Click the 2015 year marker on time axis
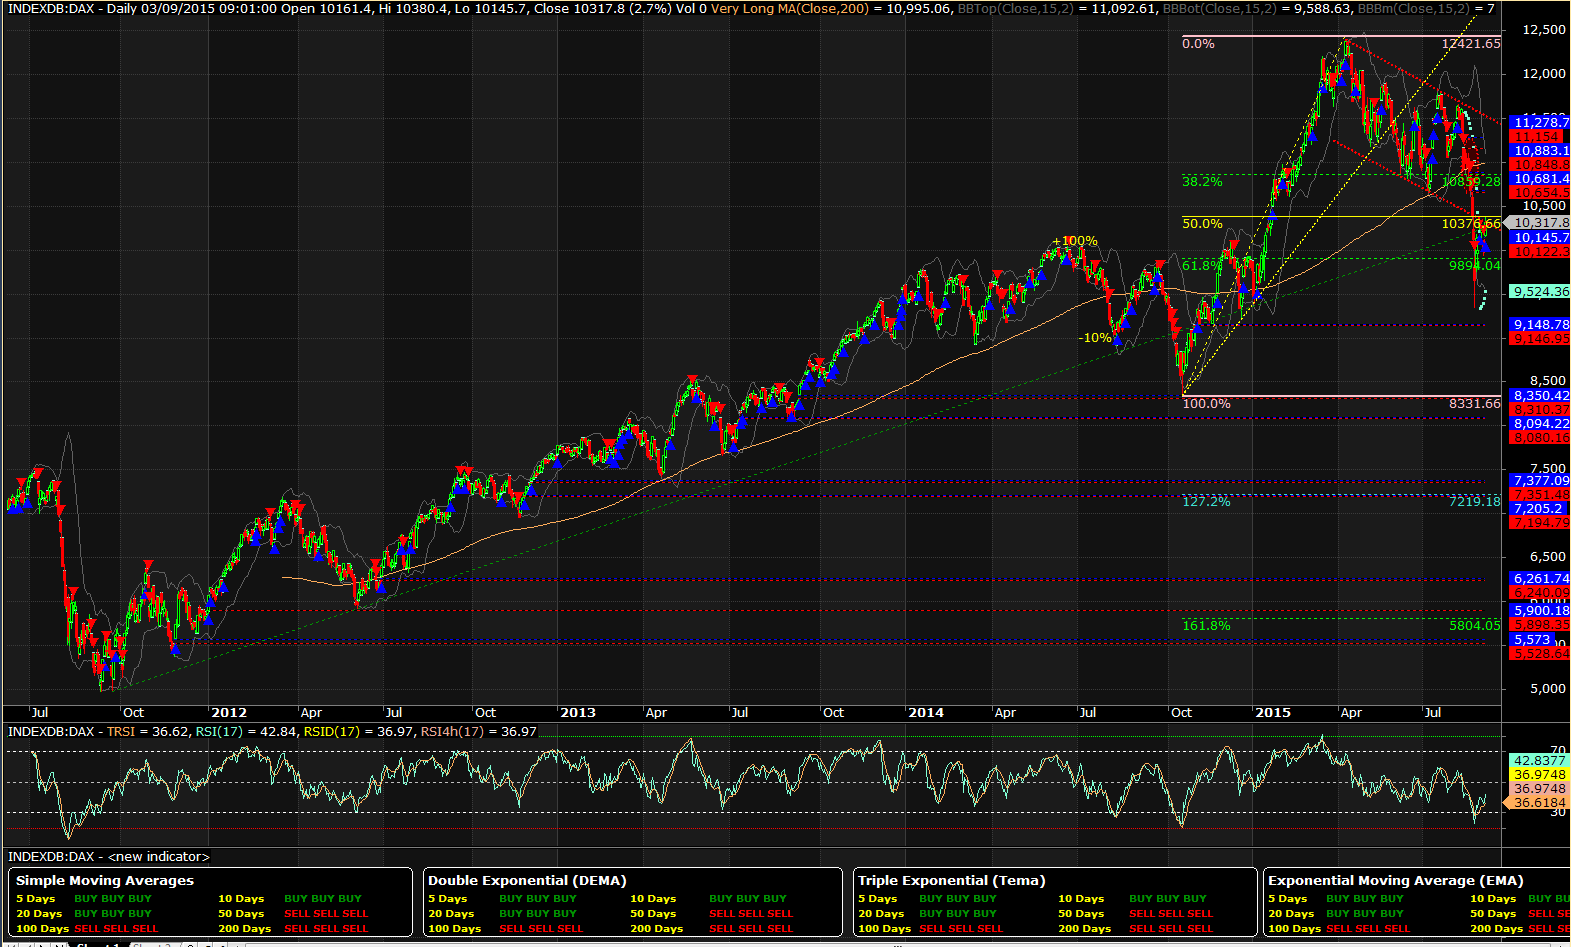The width and height of the screenshot is (1571, 947). (x=1273, y=713)
